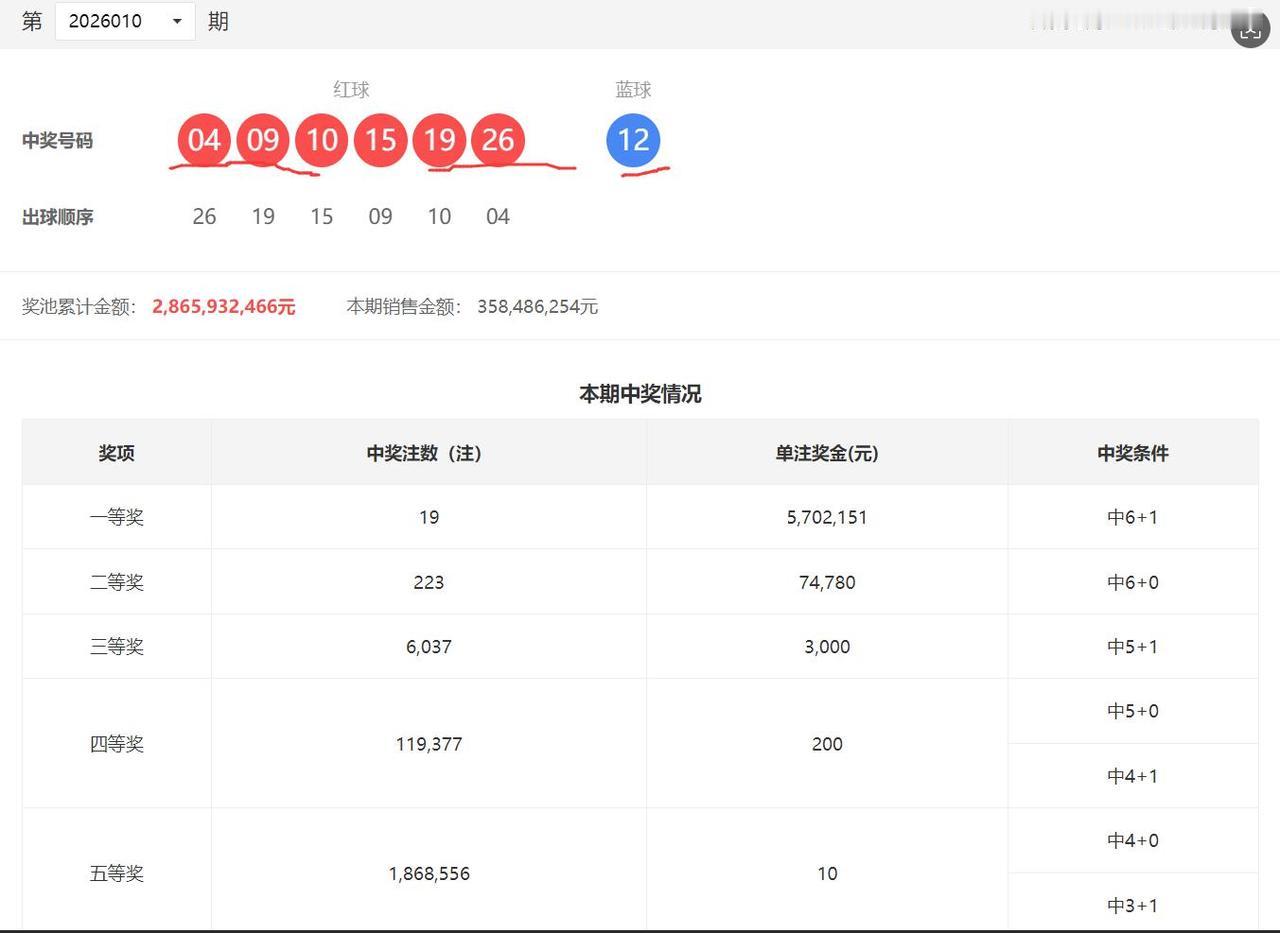This screenshot has width=1280, height=933.
Task: Select the red ball 19
Action: point(439,140)
